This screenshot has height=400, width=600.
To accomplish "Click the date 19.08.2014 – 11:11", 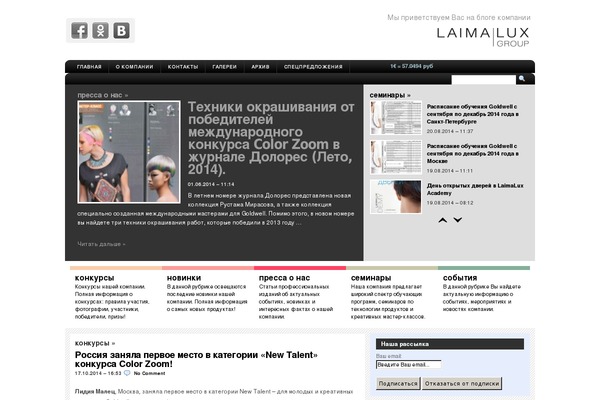I will tap(450, 171).
